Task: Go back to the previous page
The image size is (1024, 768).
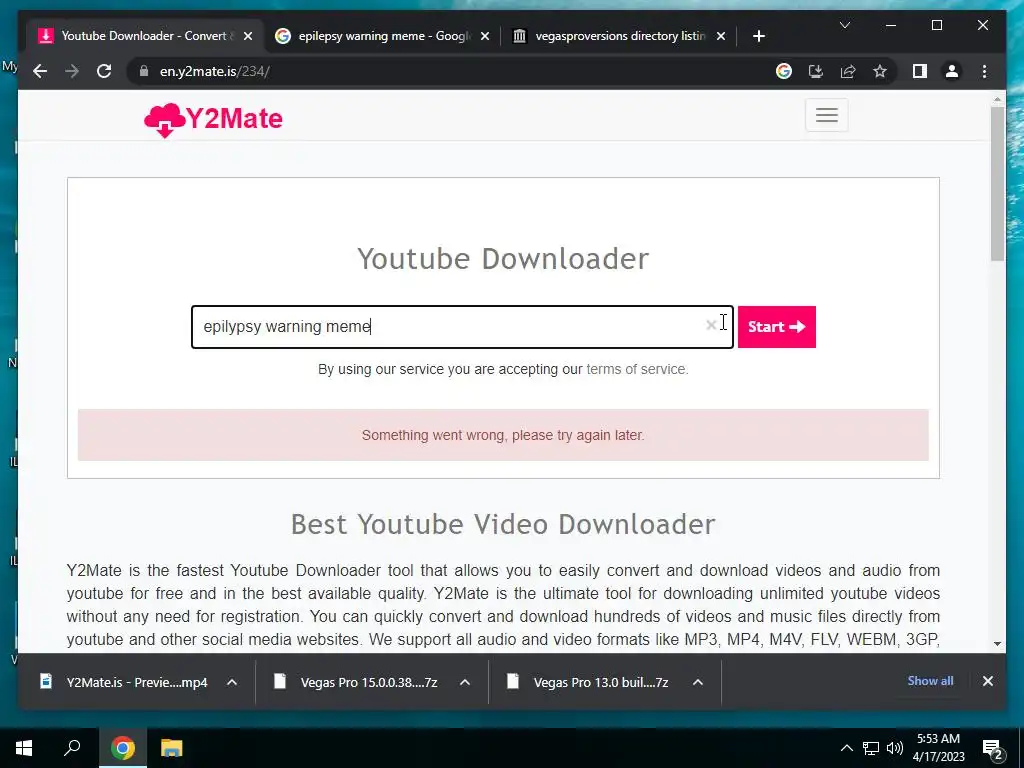Action: click(x=40, y=71)
